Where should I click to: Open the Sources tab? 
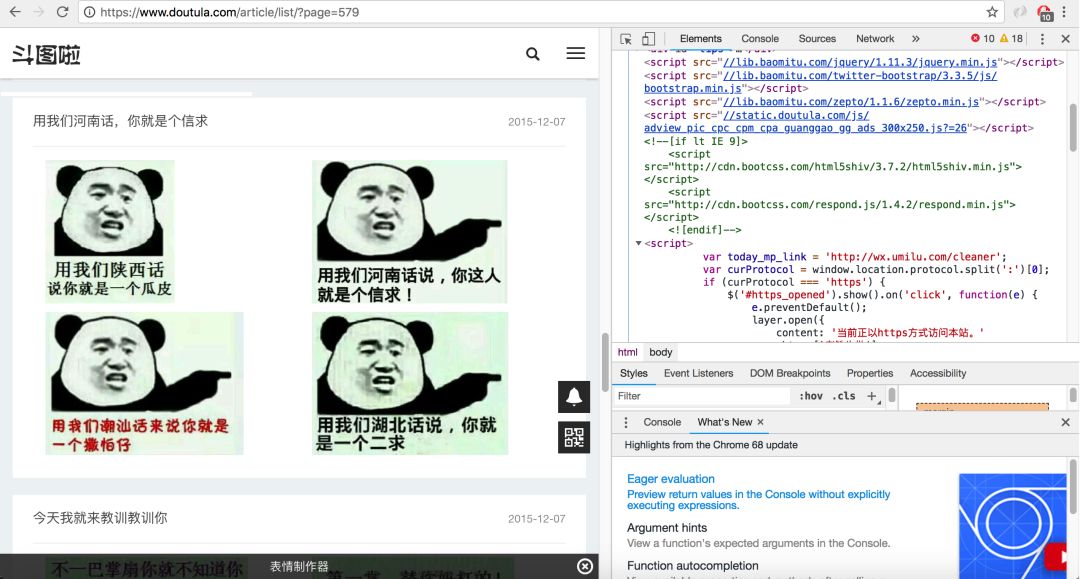click(x=817, y=39)
